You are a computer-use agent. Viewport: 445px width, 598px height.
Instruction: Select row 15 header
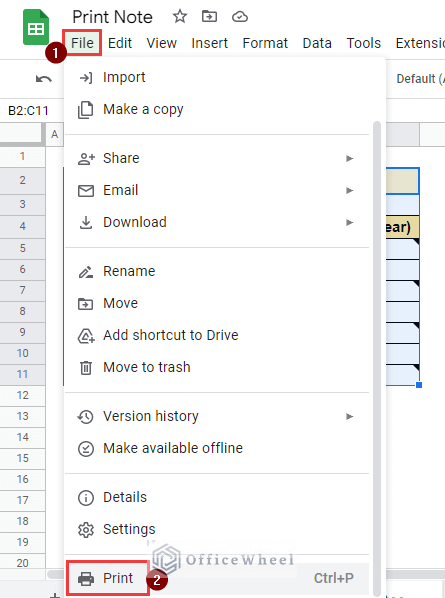point(22,458)
